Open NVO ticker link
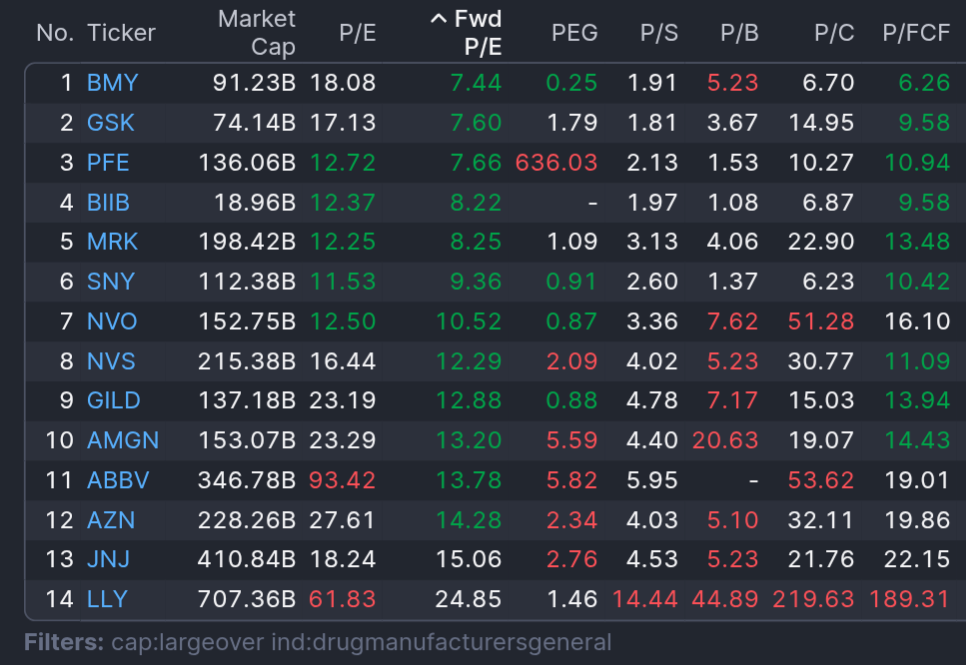Screen dimensions: 966x665 (112, 322)
